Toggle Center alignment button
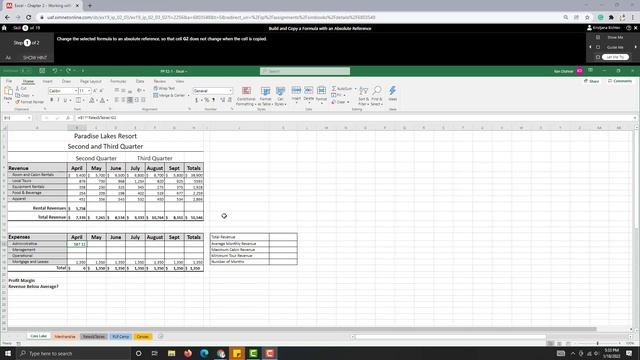Viewport: 640px width, 360px height. 123,100
